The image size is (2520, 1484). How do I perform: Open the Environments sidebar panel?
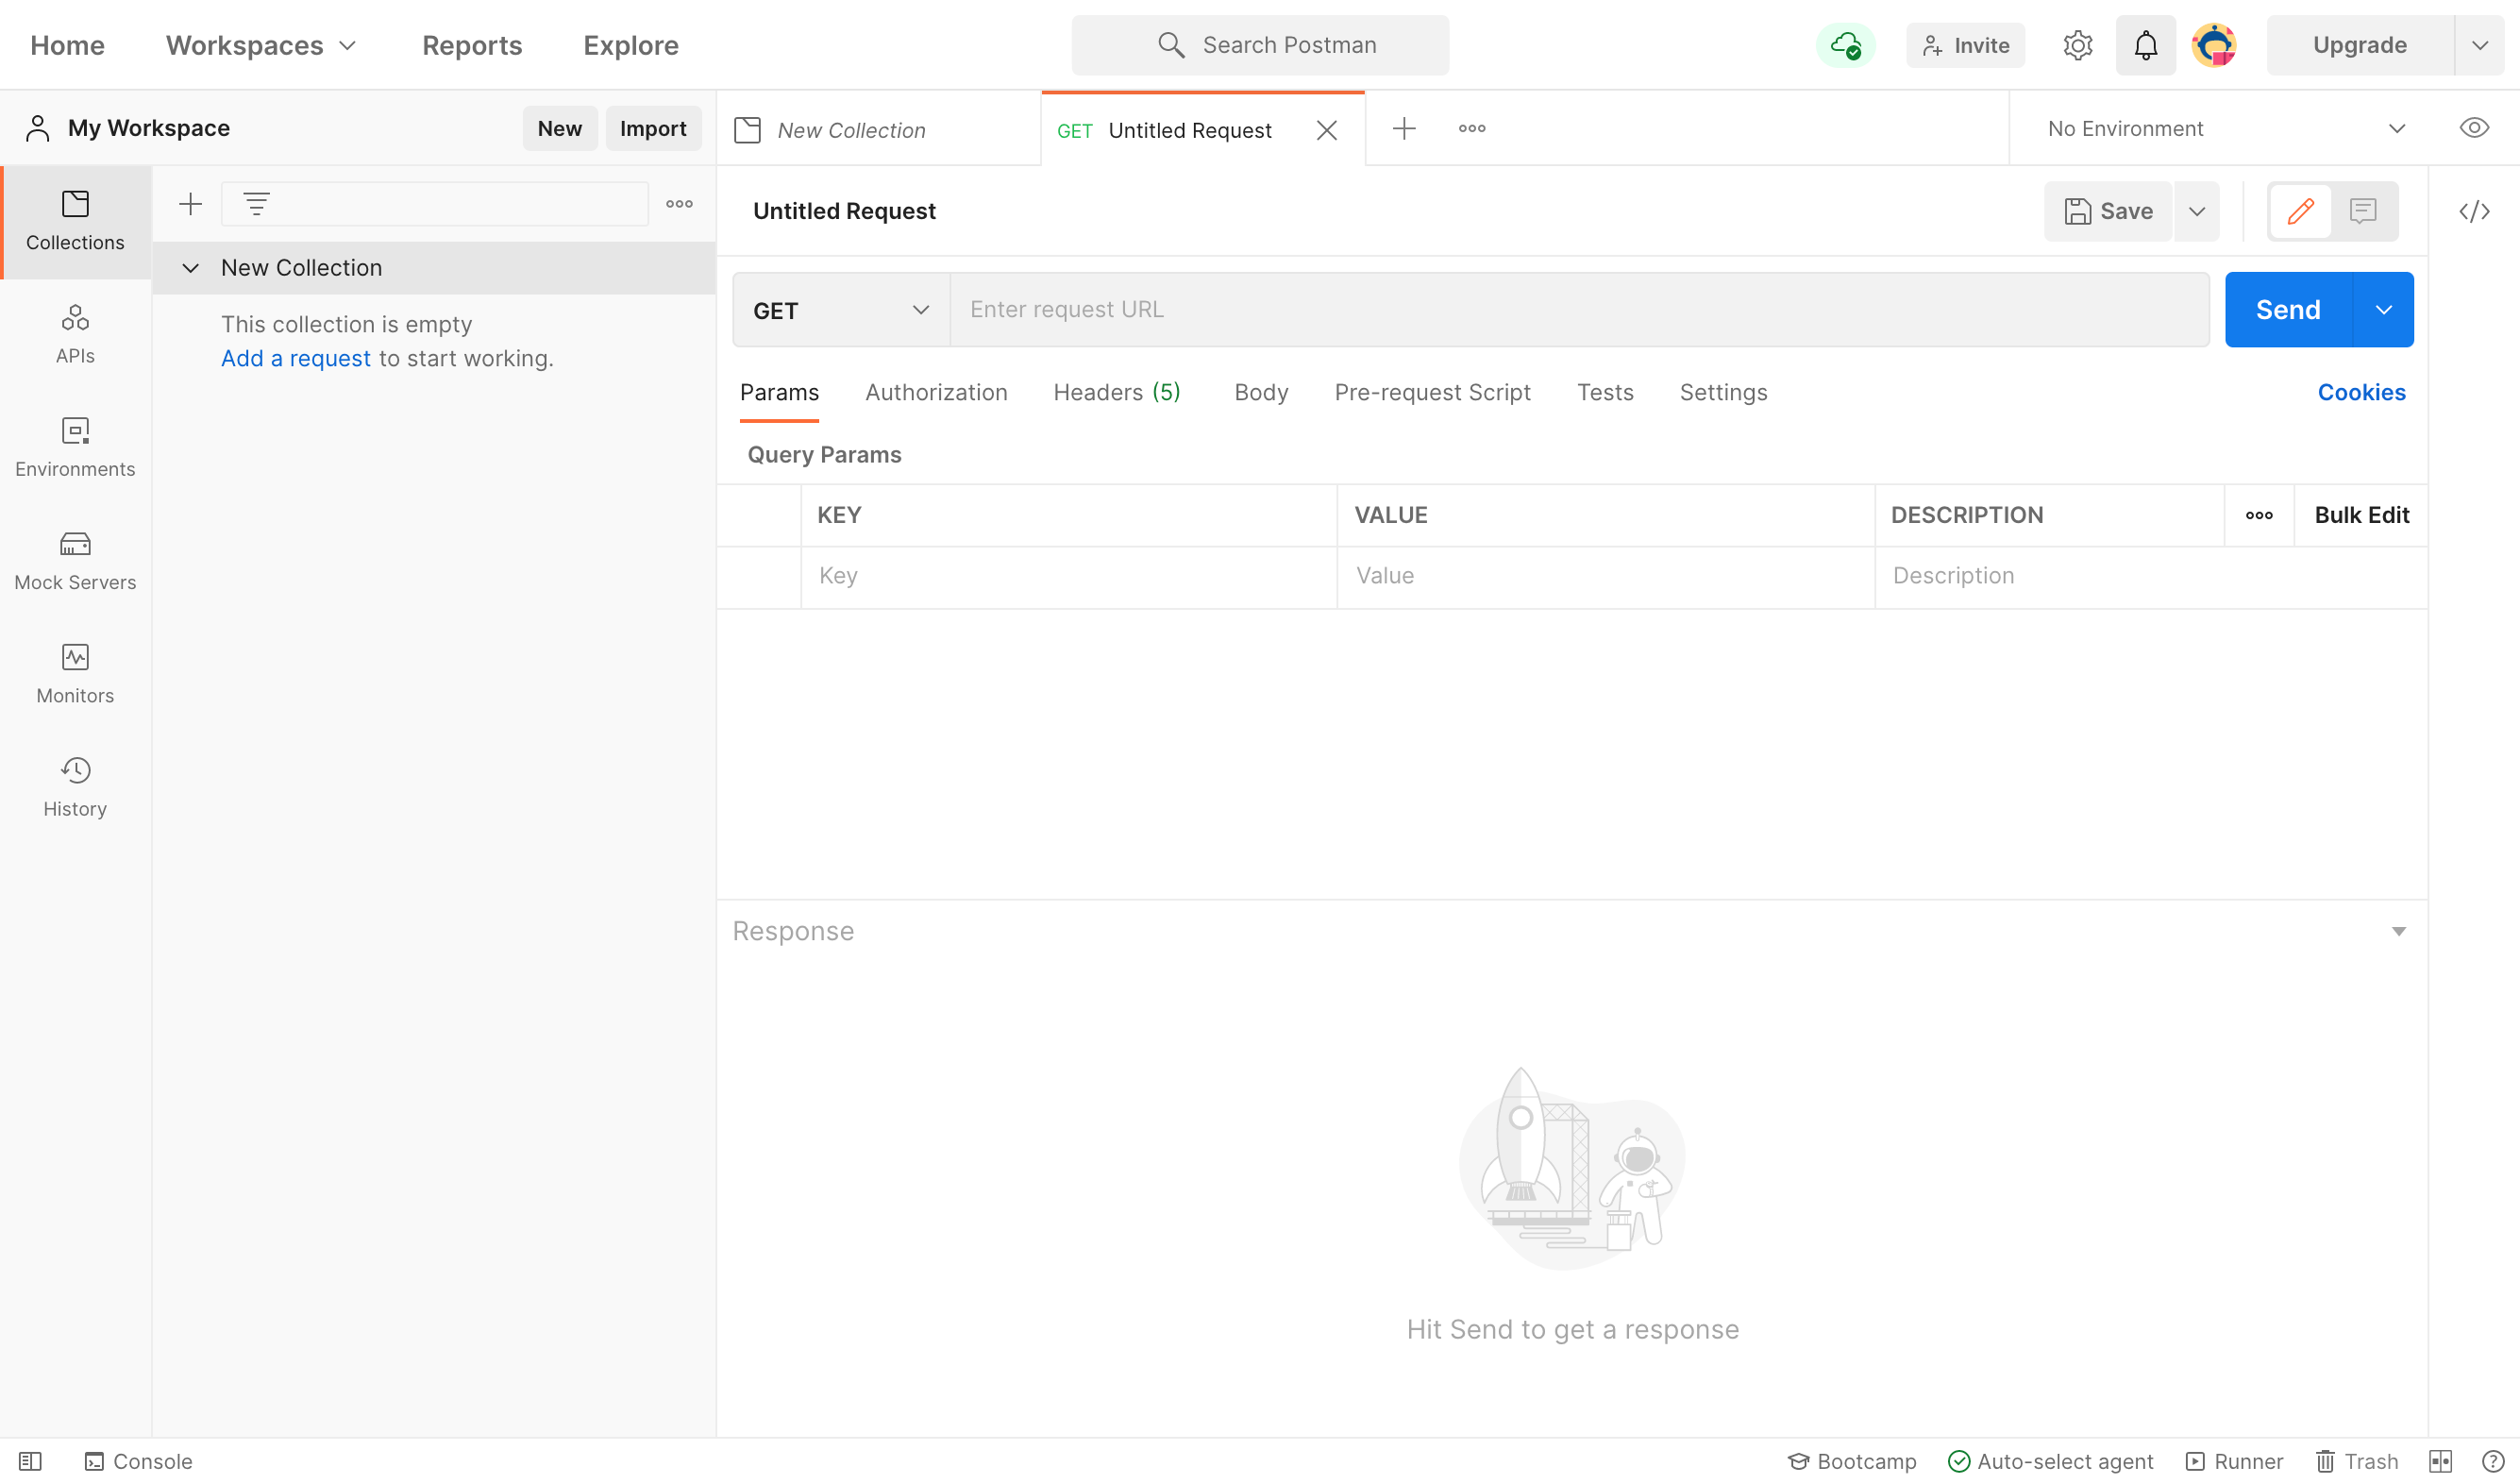pyautogui.click(x=75, y=447)
